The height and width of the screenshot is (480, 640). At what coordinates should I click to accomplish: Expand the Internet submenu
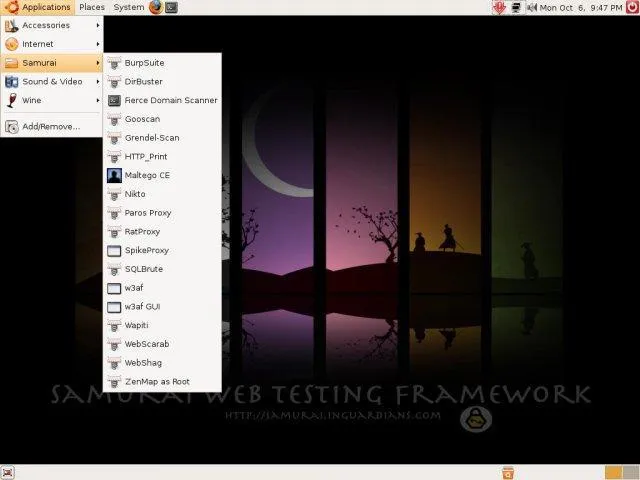click(50, 44)
